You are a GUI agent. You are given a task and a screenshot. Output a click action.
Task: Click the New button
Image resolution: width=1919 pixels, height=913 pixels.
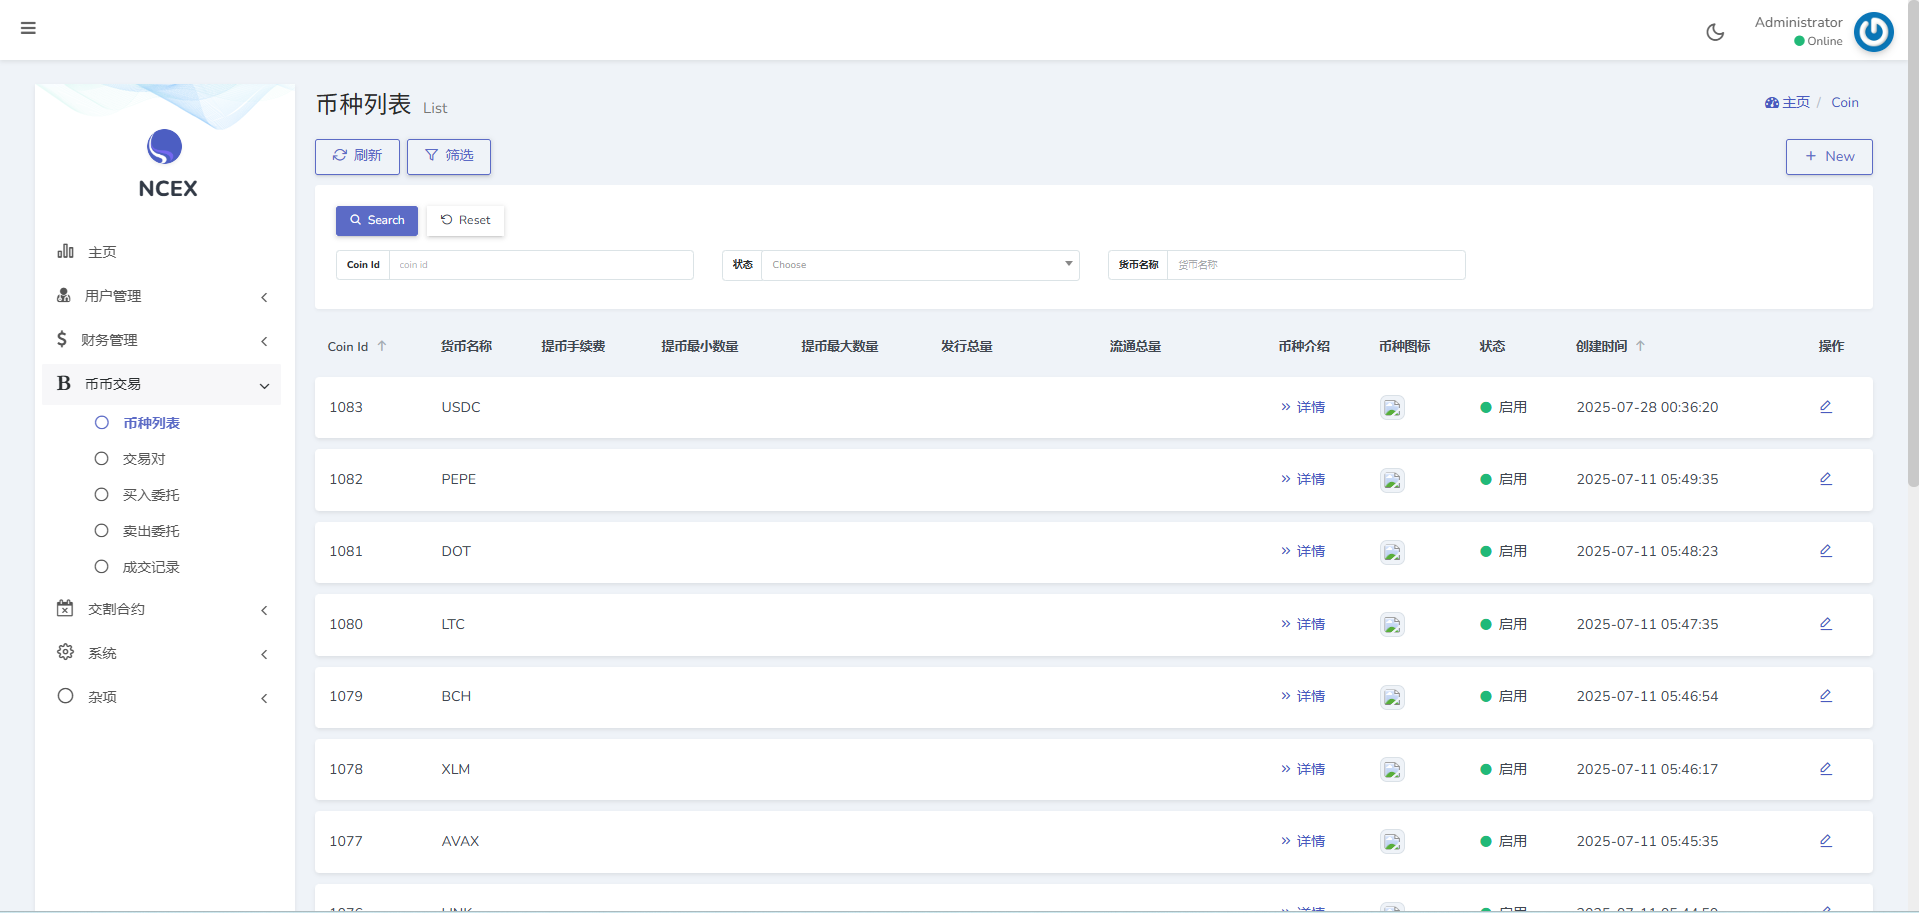coord(1829,156)
